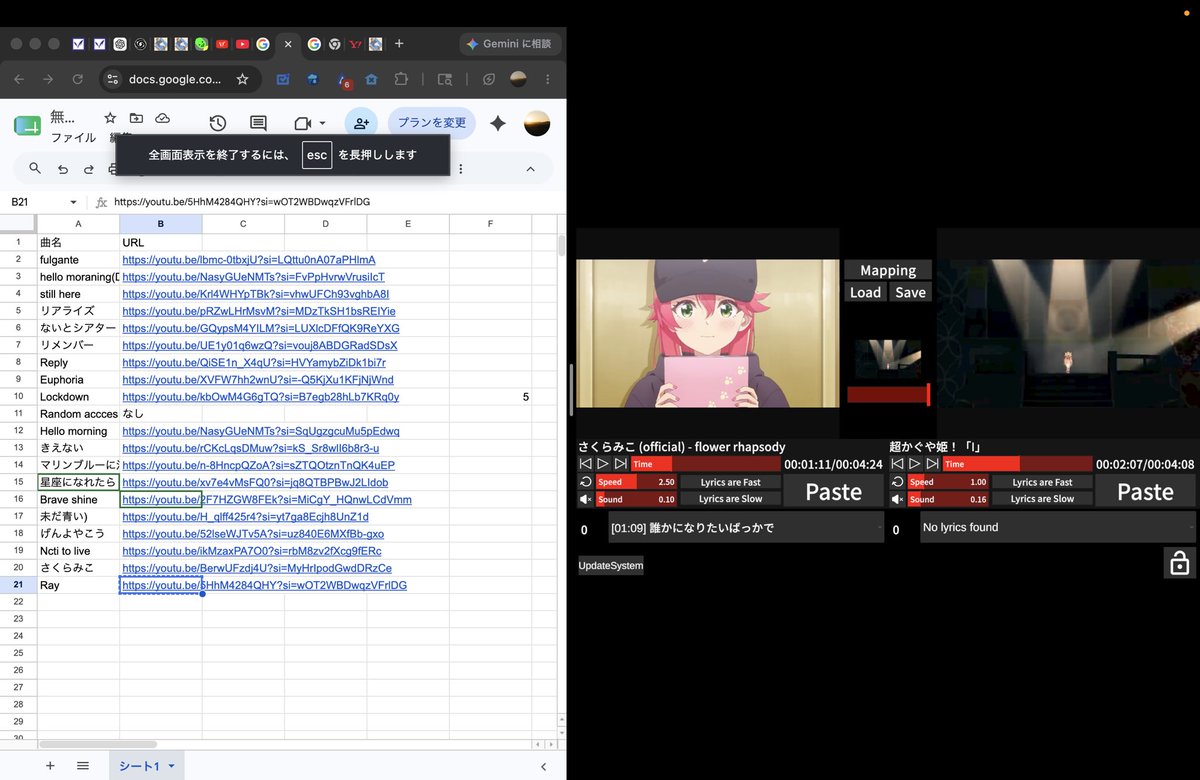Click Paste under flower rhapsody player

click(x=833, y=491)
